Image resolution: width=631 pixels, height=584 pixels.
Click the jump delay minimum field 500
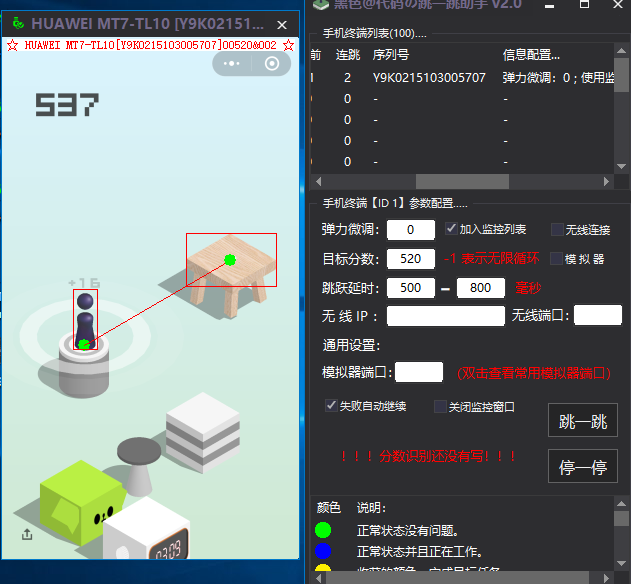[411, 288]
